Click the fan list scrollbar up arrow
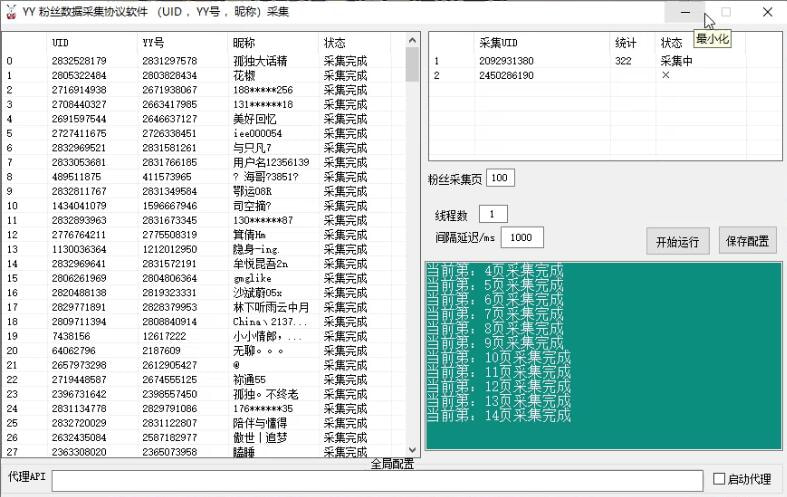The width and height of the screenshot is (787, 497). pyautogui.click(x=412, y=40)
